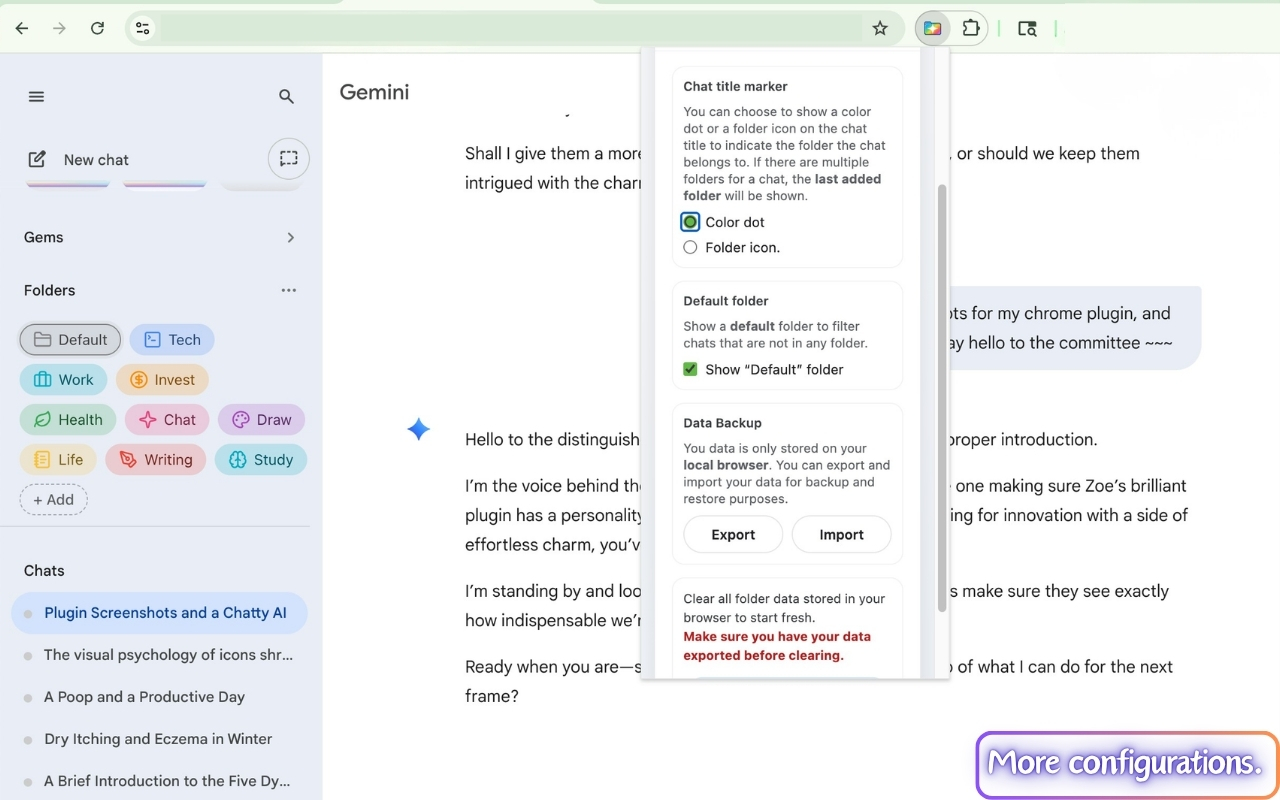Image resolution: width=1280 pixels, height=800 pixels.
Task: Click the extension popup vertical scrollbar
Action: [941, 398]
